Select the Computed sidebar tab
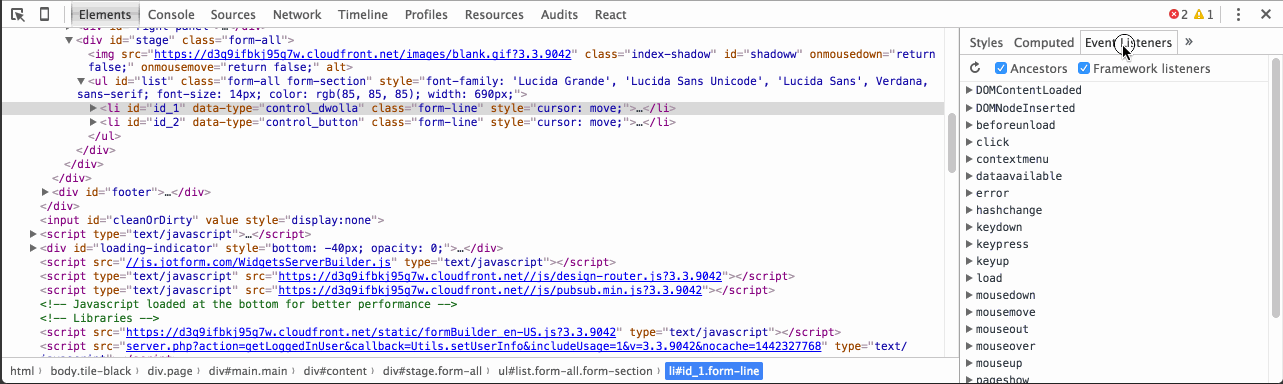The image size is (1283, 384). (x=1044, y=42)
